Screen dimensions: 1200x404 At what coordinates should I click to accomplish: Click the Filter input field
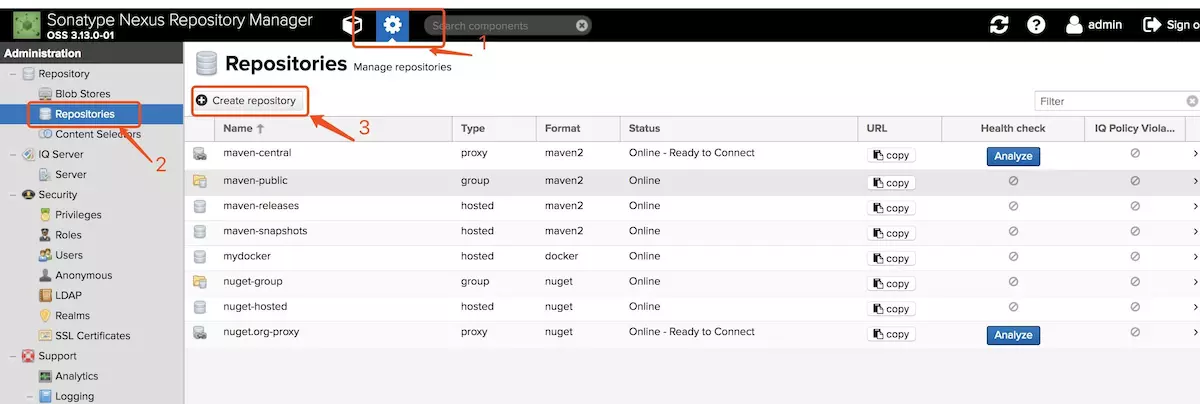pyautogui.click(x=1110, y=101)
